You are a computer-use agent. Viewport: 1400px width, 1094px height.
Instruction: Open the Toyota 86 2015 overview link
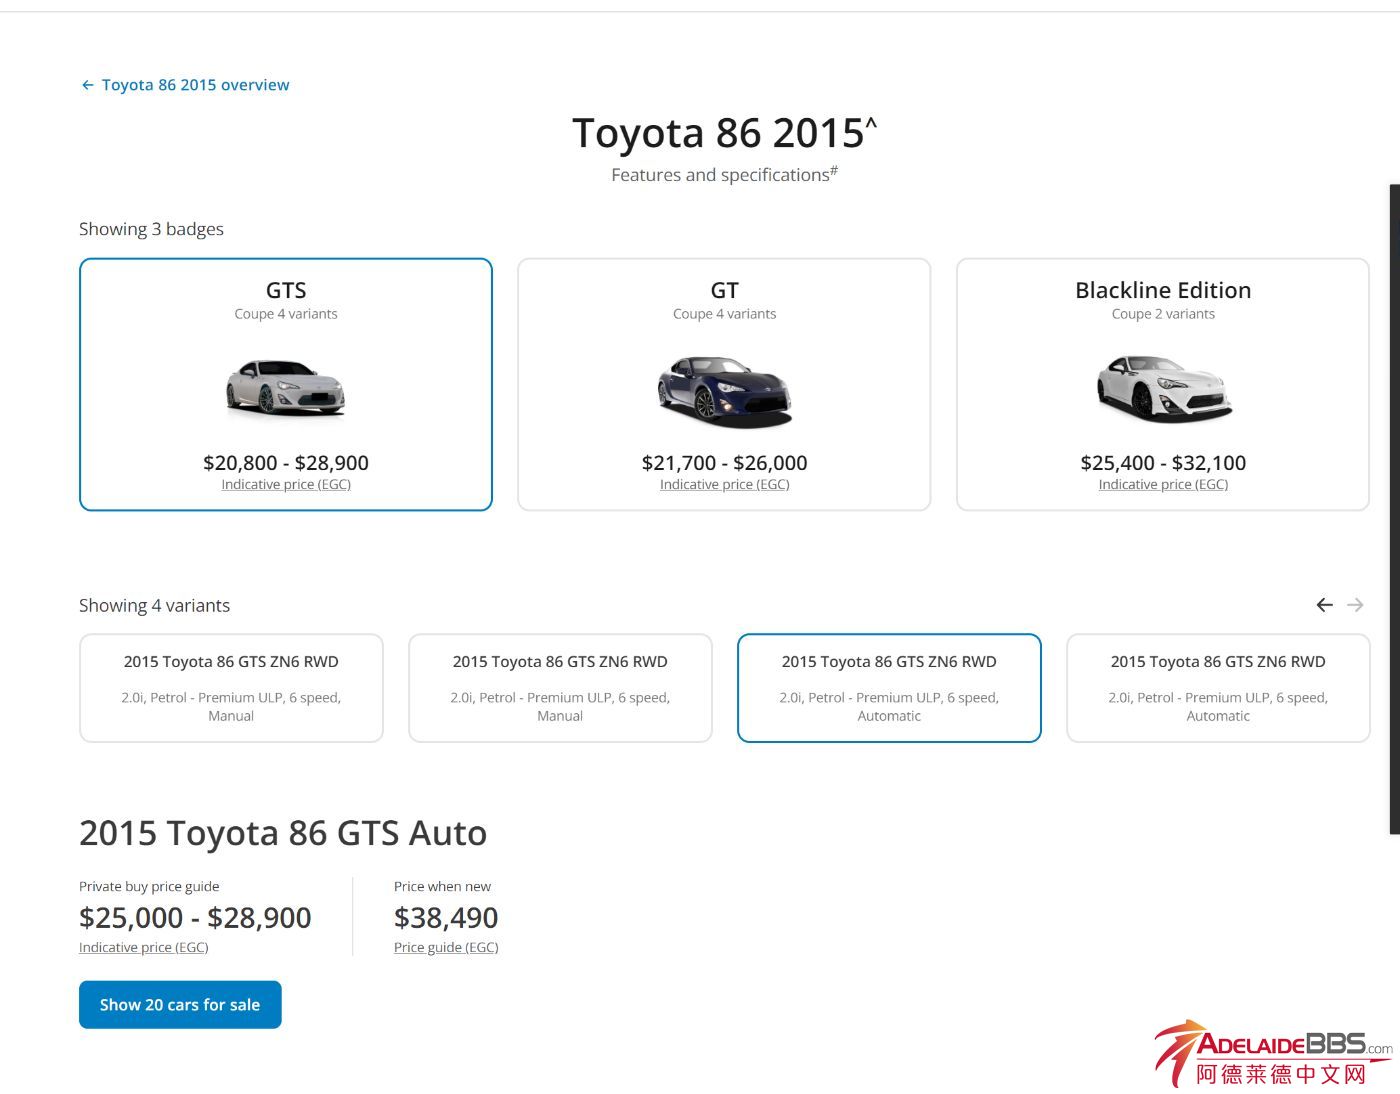tap(195, 86)
